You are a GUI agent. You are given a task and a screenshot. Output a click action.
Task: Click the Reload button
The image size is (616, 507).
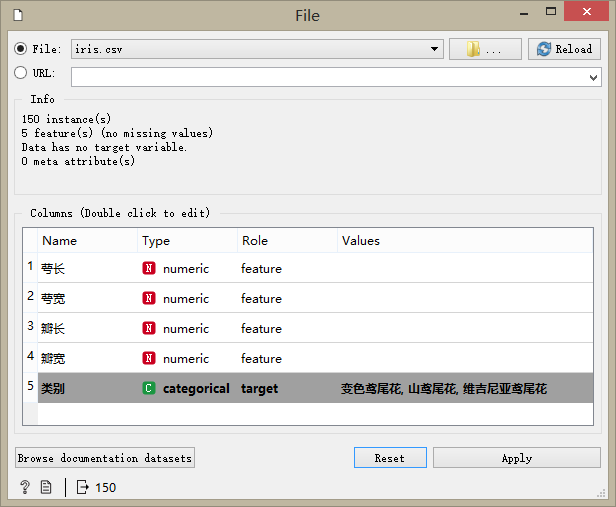coord(564,49)
